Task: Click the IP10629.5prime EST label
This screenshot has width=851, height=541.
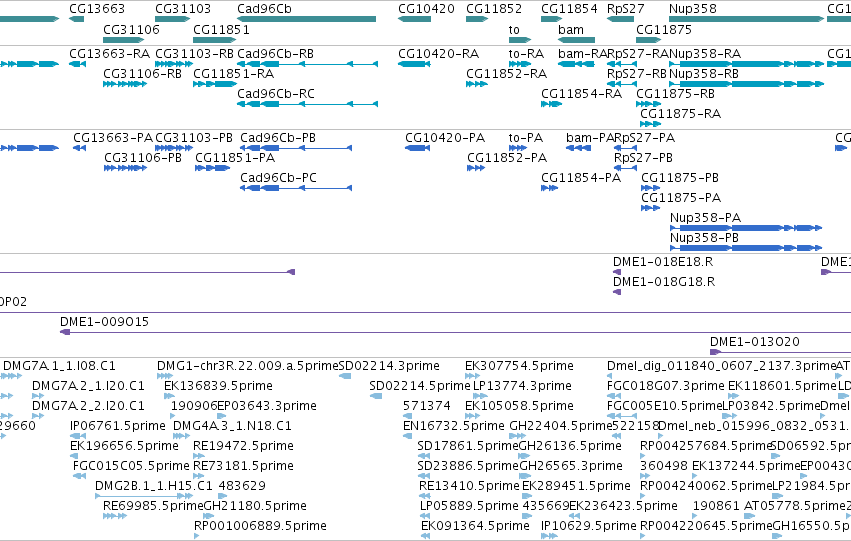Action: [x=589, y=526]
